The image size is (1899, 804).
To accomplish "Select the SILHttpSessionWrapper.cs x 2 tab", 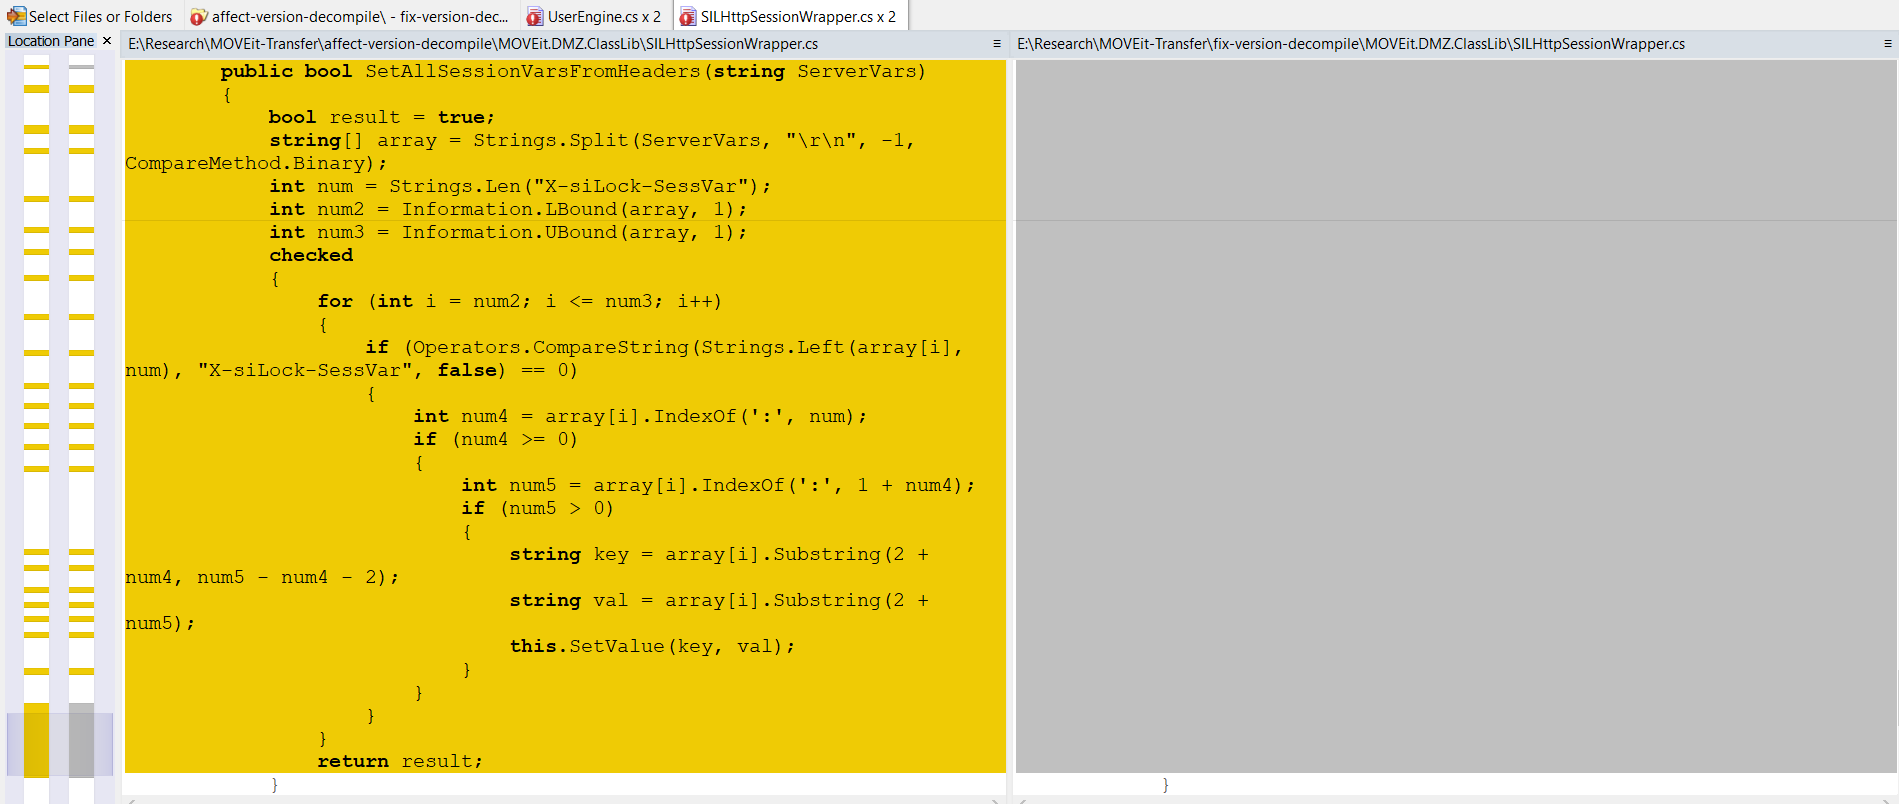I will [x=788, y=16].
